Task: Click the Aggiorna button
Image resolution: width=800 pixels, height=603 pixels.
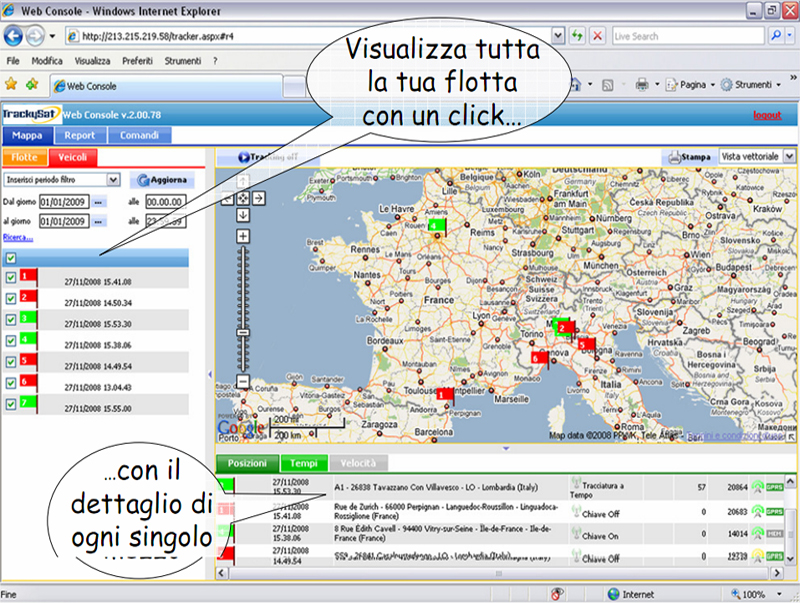Action: coord(162,180)
